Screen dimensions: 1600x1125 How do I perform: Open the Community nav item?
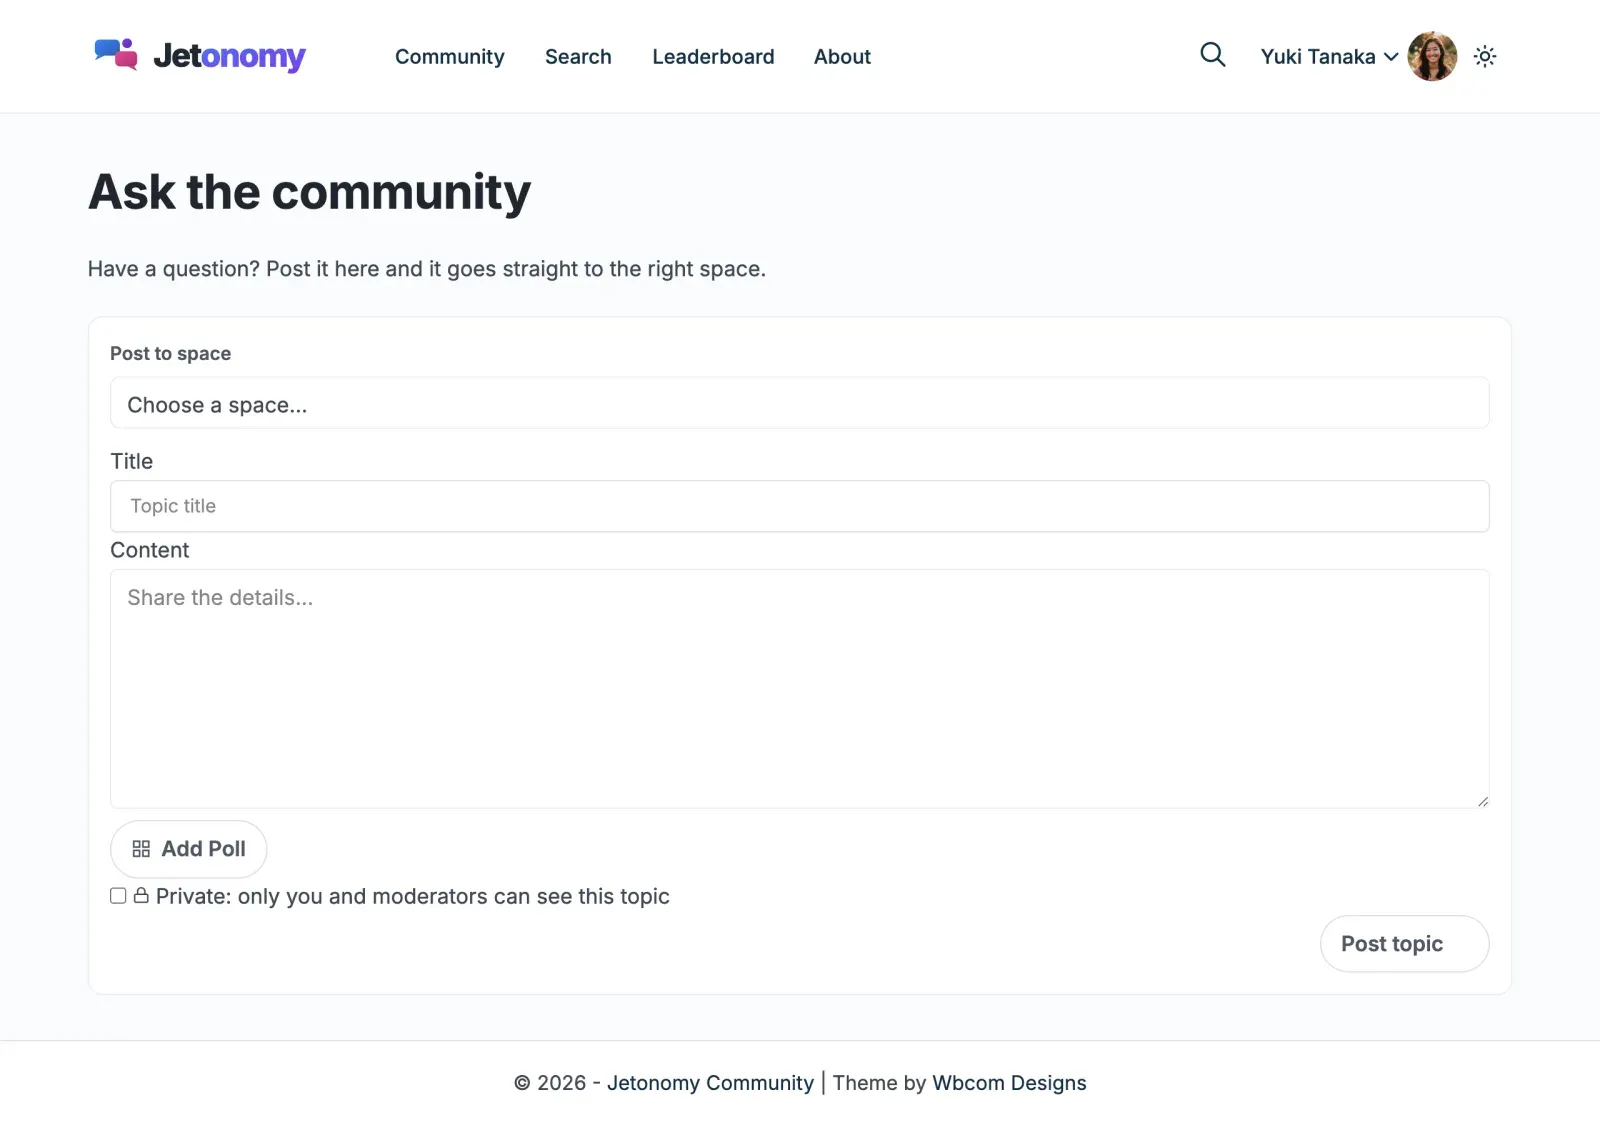point(450,57)
